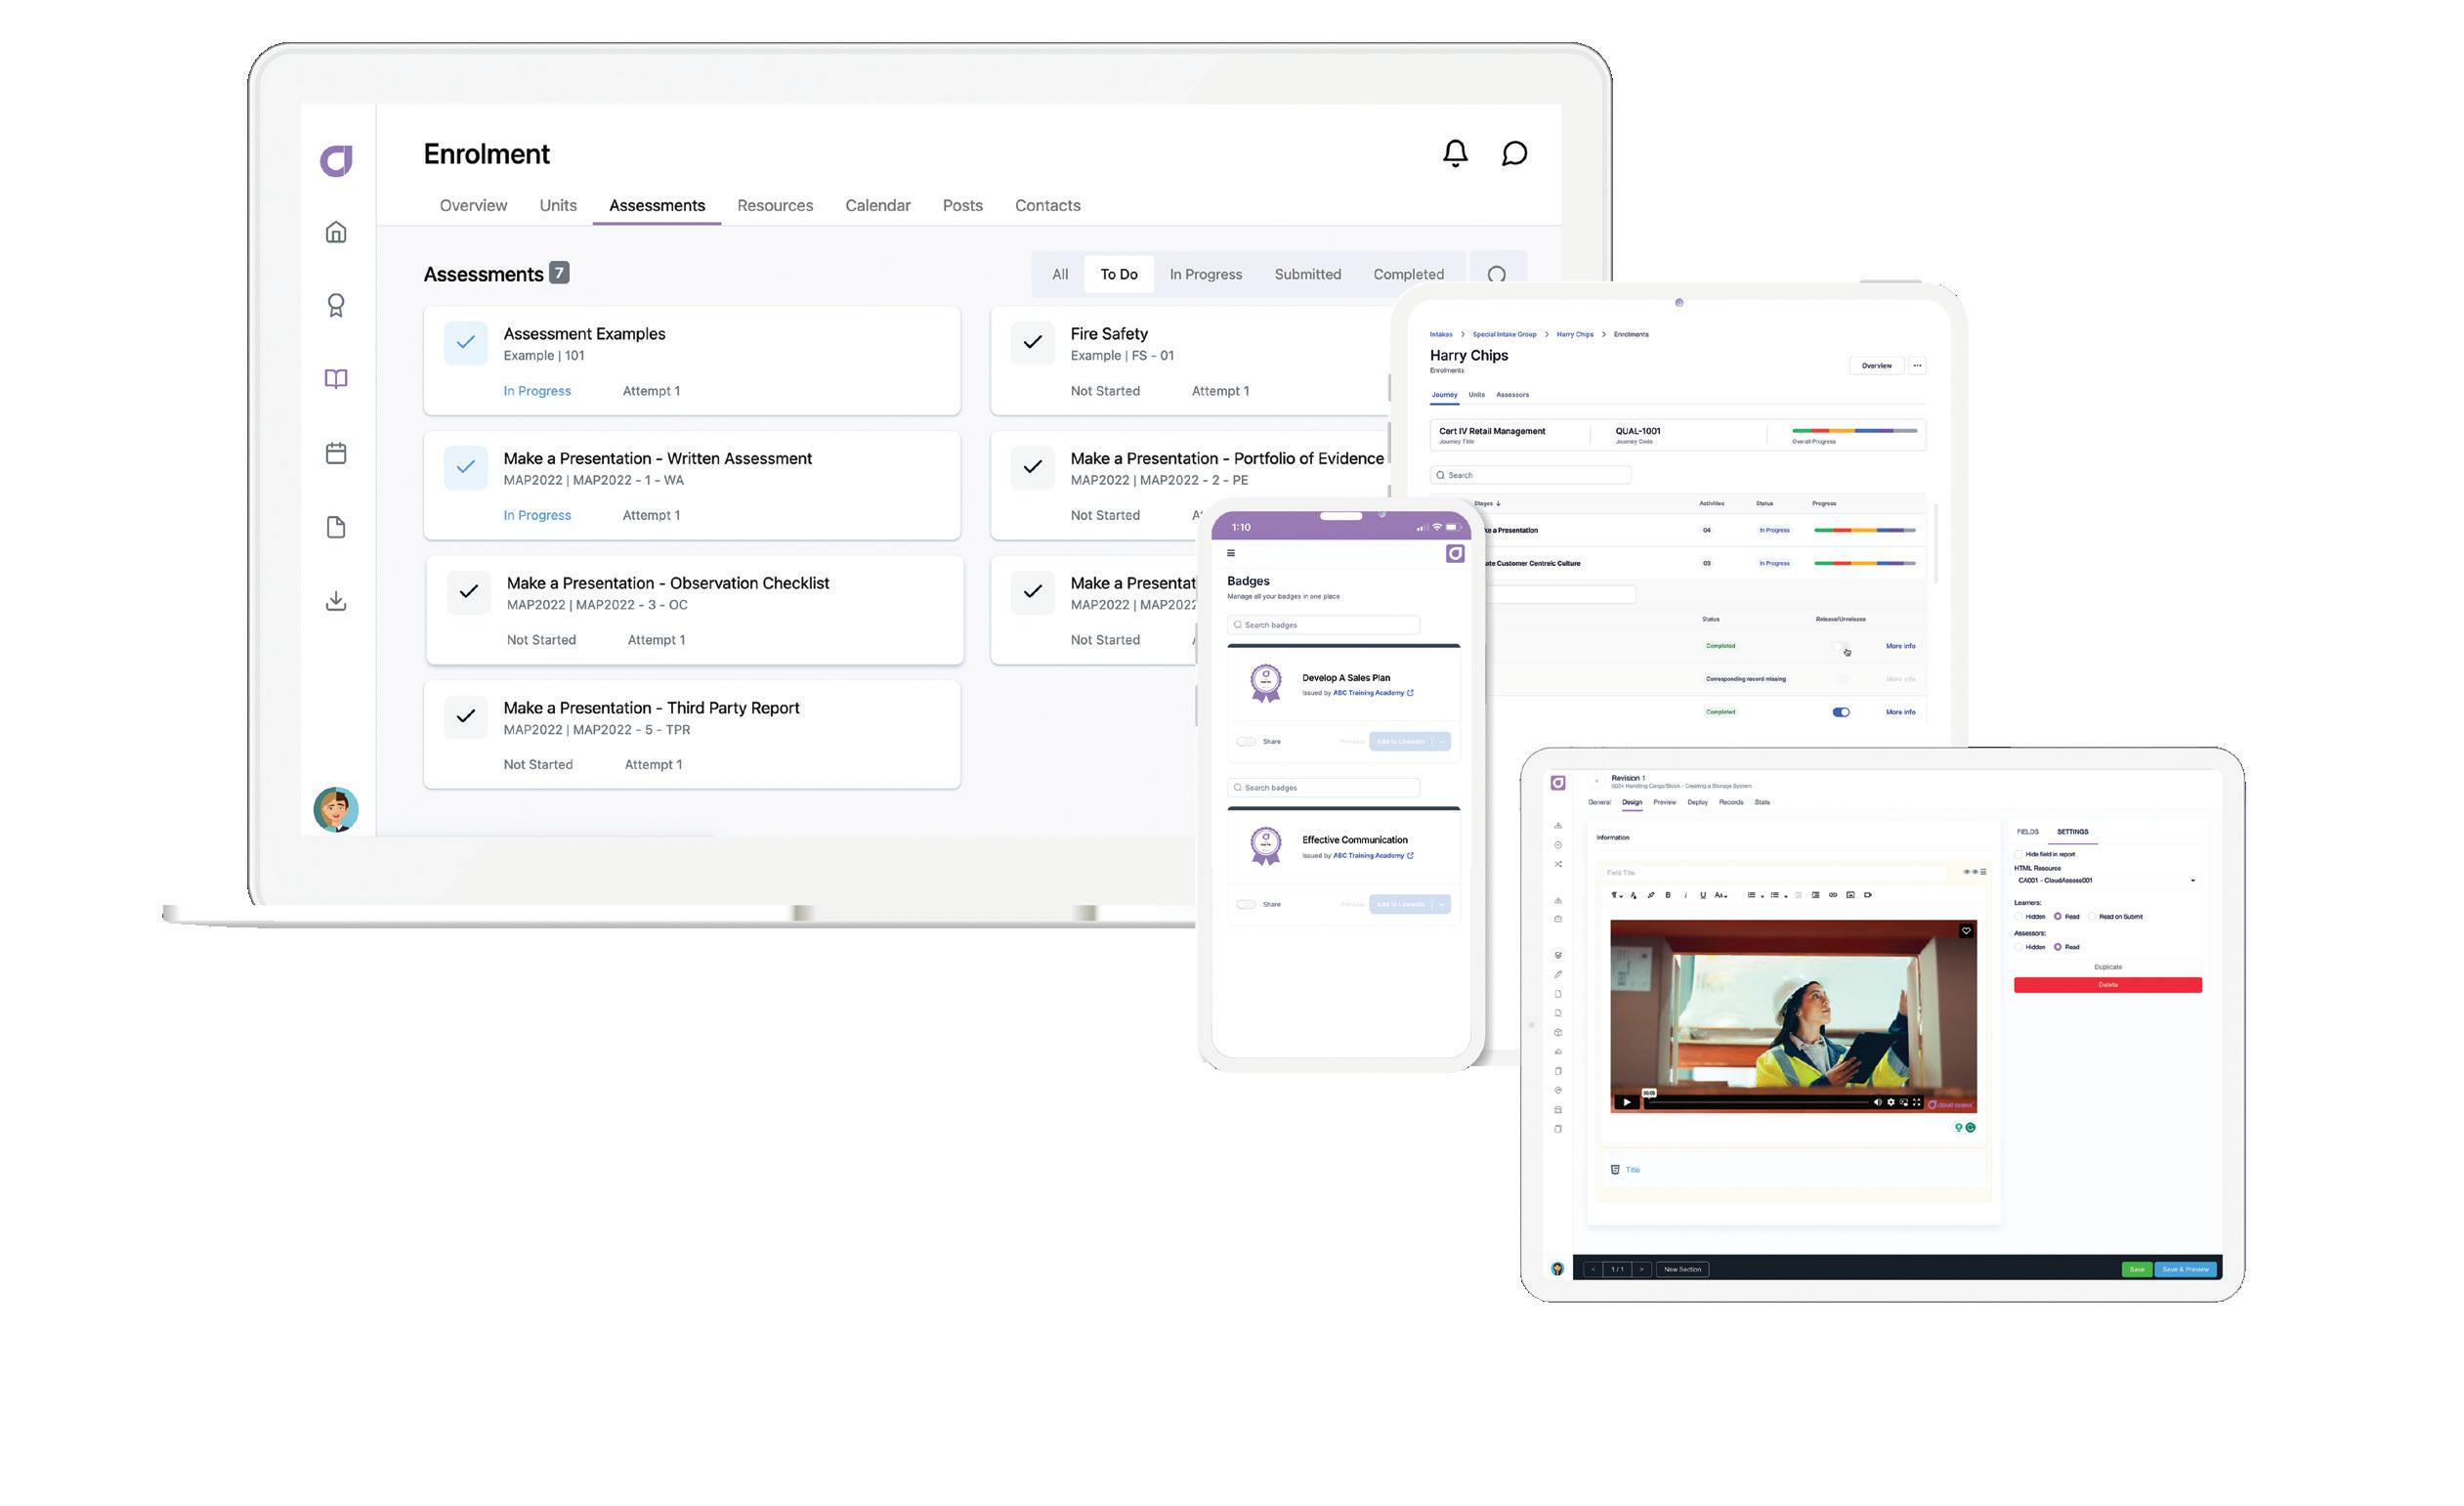Click the user avatar at sidebar bottom
Viewport: 2464px width, 1506px height.
tap(336, 809)
